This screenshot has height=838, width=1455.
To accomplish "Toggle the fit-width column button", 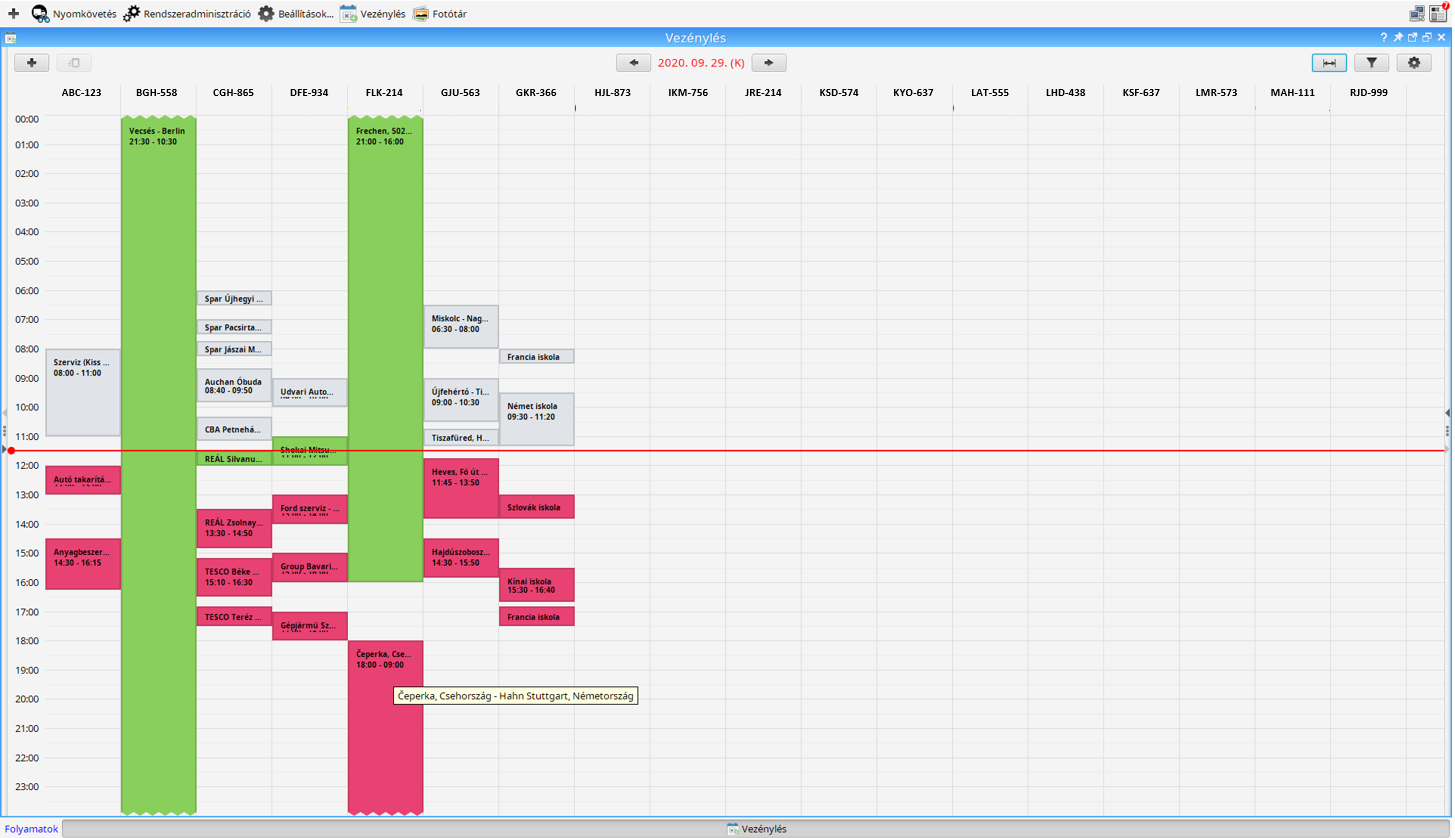I will pyautogui.click(x=1329, y=63).
